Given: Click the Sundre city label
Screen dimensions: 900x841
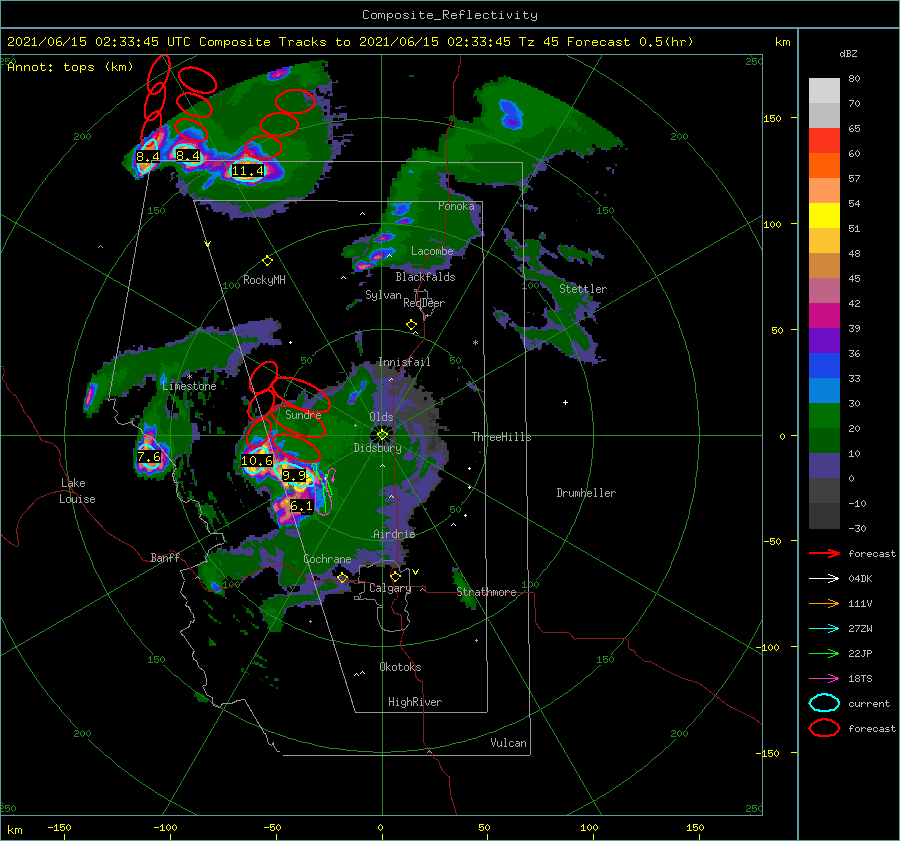Looking at the screenshot, I should [x=303, y=414].
